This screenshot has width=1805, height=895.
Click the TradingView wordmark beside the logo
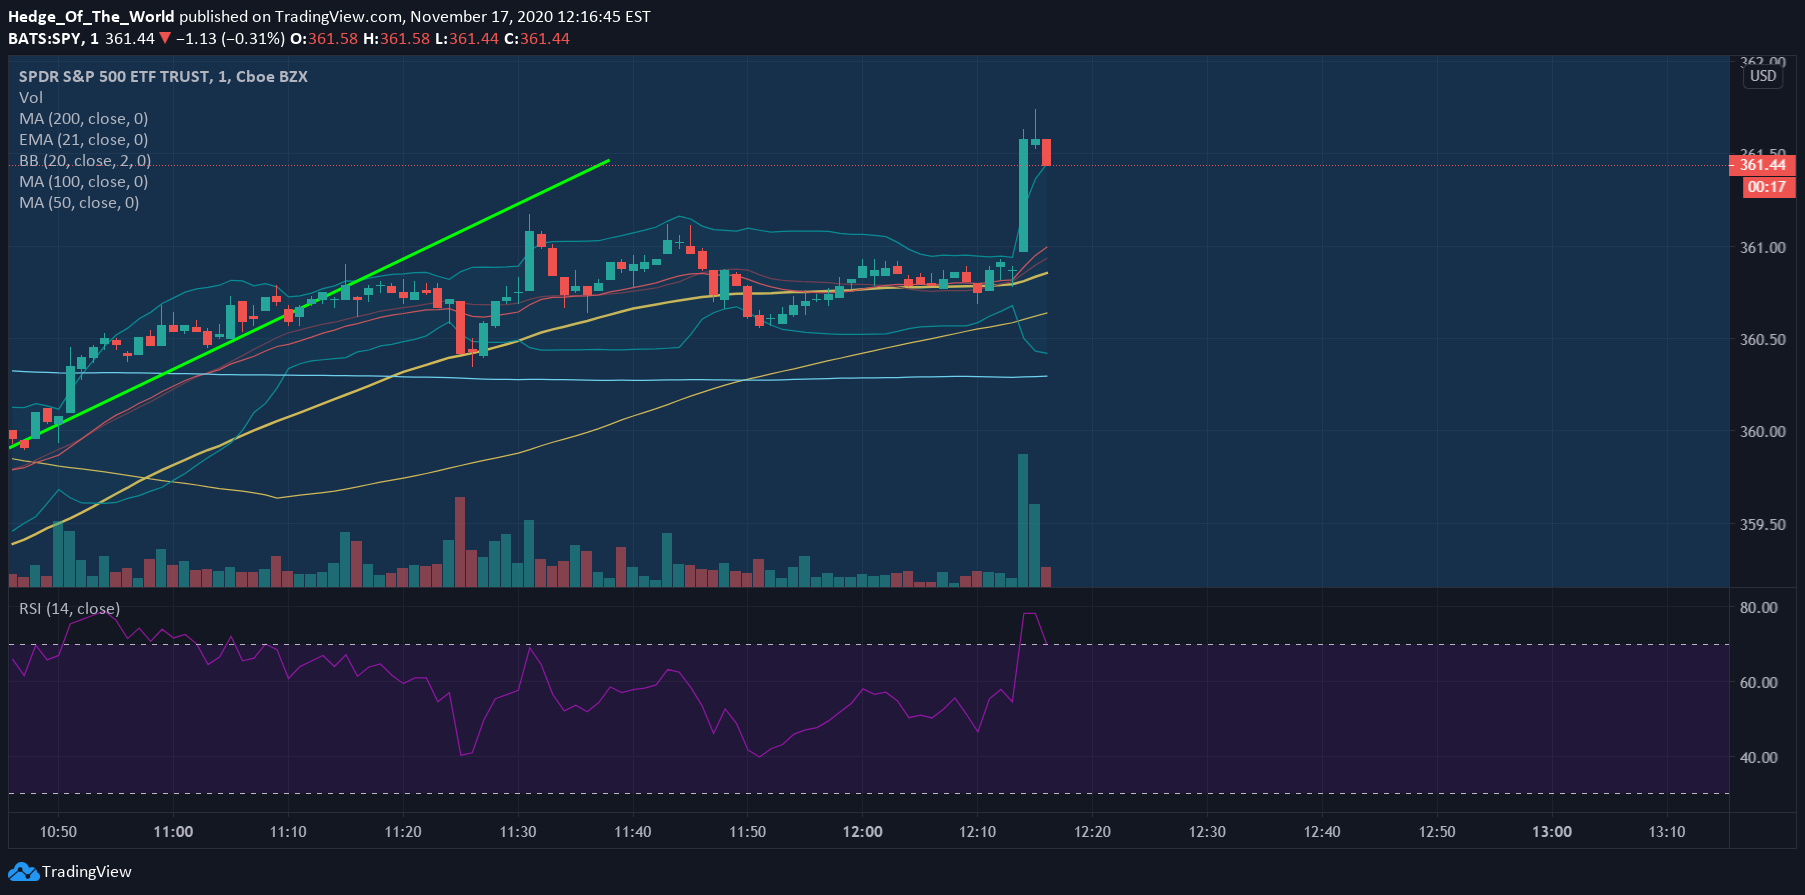(x=87, y=872)
